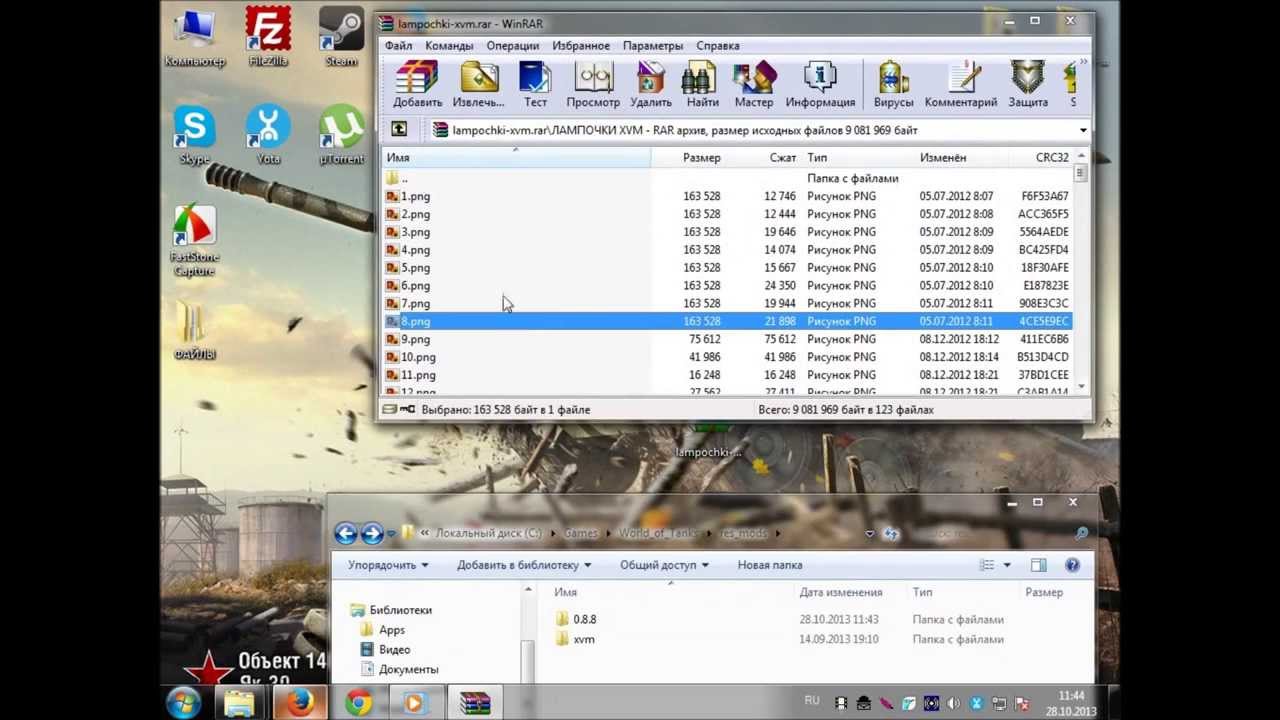Click the WinRAR file list vertical scrollbar
Screen dimensions: 1280x720
(1081, 270)
